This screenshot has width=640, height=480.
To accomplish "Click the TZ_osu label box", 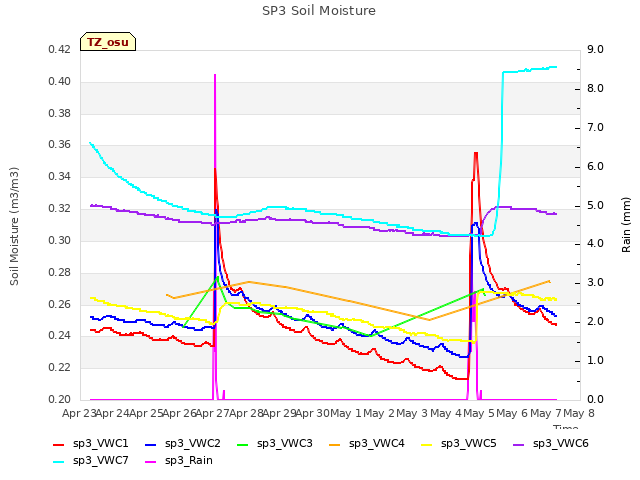I will click(x=108, y=42).
